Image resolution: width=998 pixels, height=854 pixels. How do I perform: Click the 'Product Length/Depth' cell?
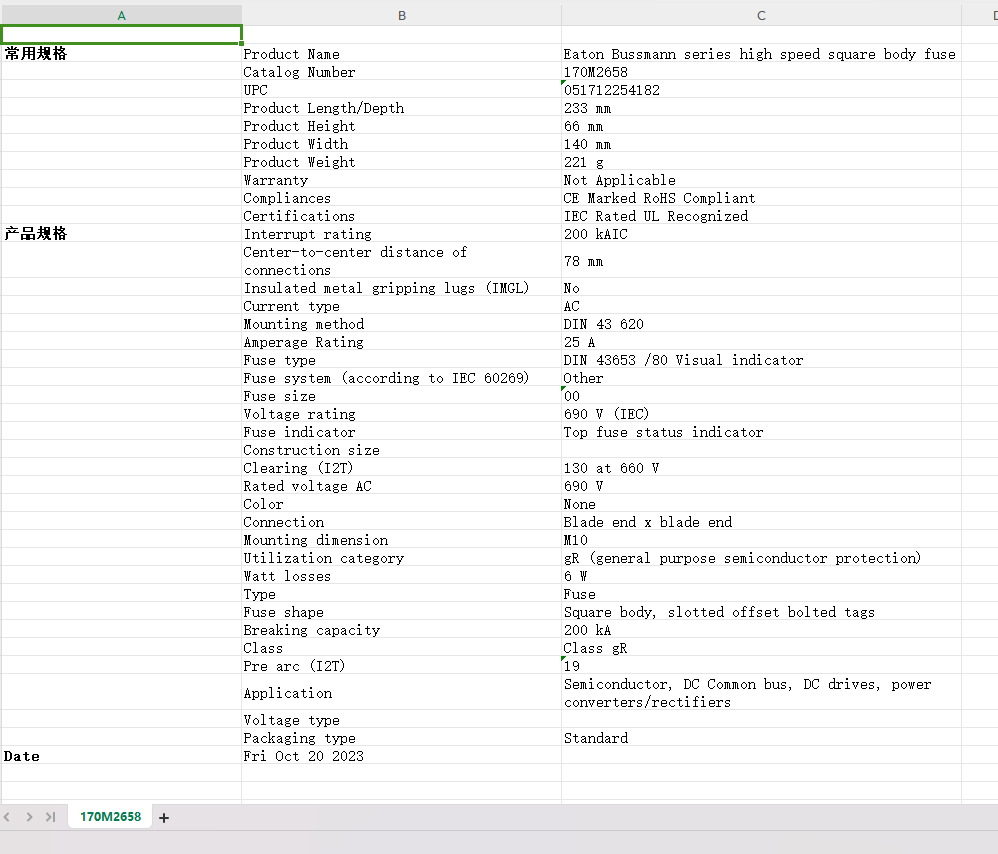402,108
